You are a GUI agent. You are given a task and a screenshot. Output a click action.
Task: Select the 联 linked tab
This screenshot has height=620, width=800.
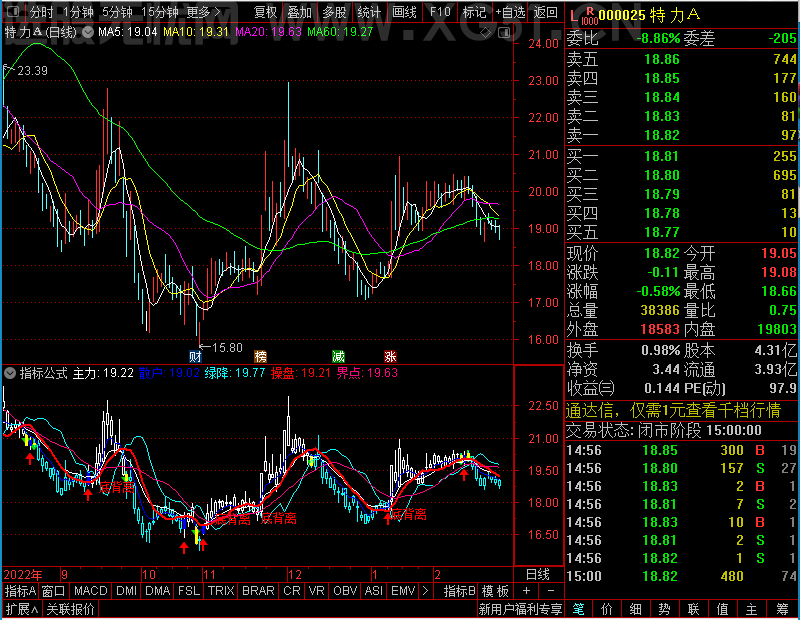click(693, 609)
